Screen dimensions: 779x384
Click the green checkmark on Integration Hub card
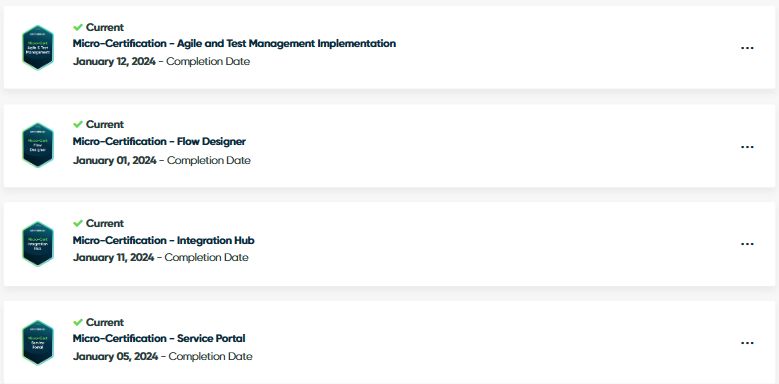point(78,223)
